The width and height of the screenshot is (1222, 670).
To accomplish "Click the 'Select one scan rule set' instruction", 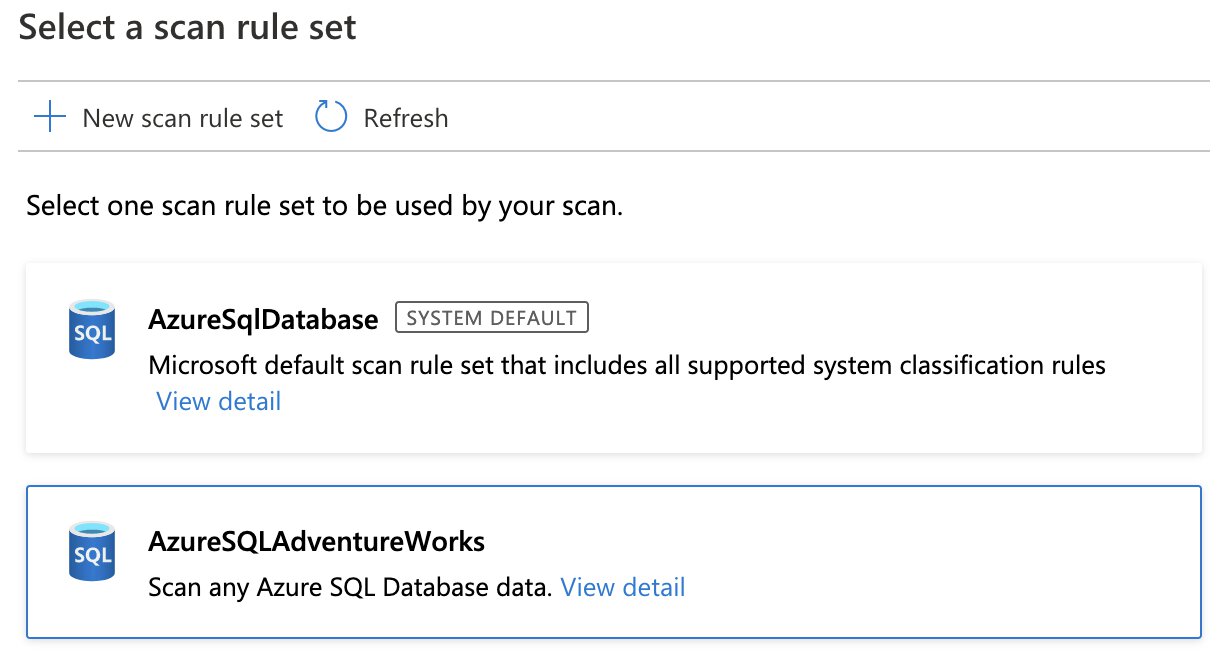I will pos(325,207).
